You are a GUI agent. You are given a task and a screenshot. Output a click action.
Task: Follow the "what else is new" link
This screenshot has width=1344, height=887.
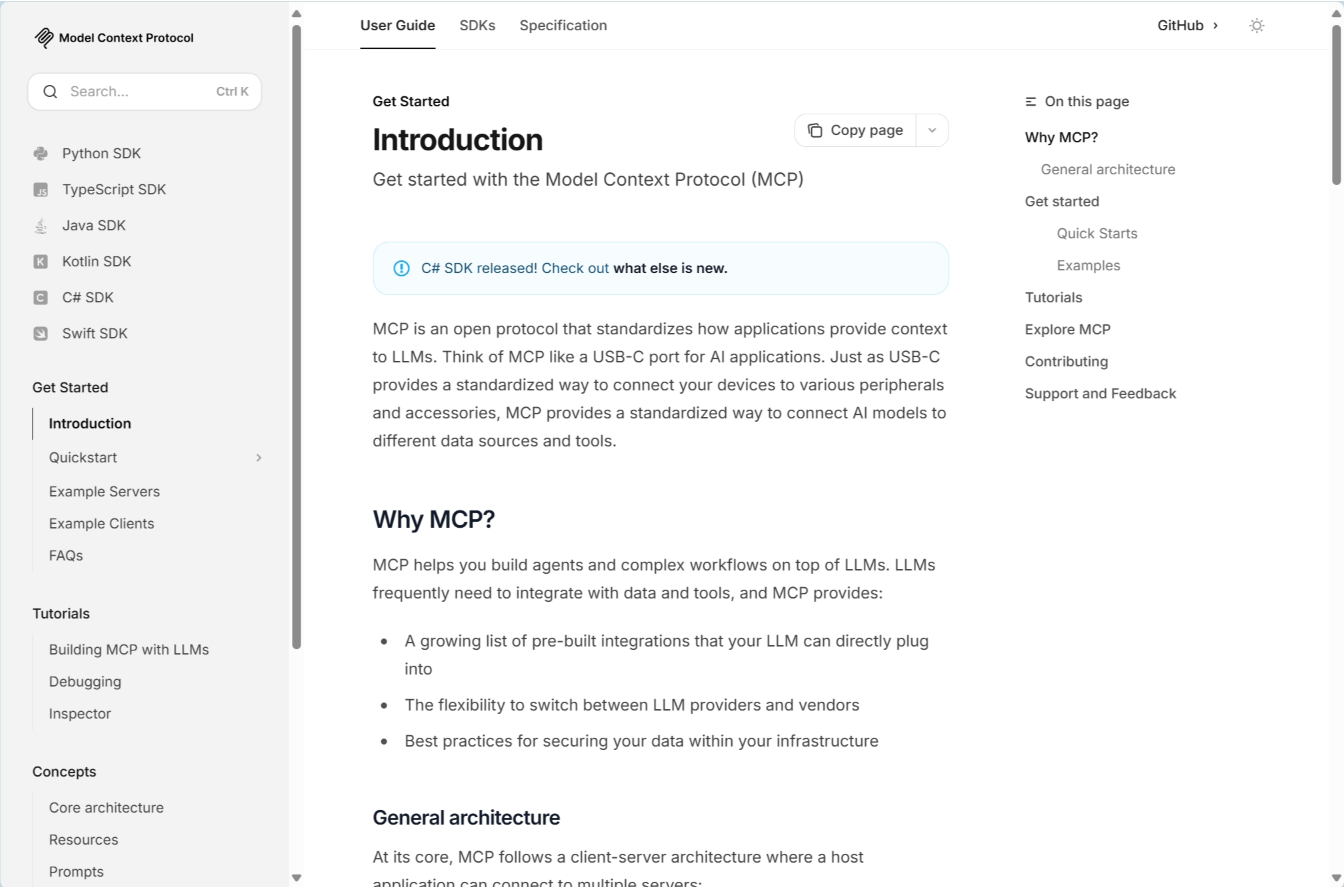tap(670, 268)
